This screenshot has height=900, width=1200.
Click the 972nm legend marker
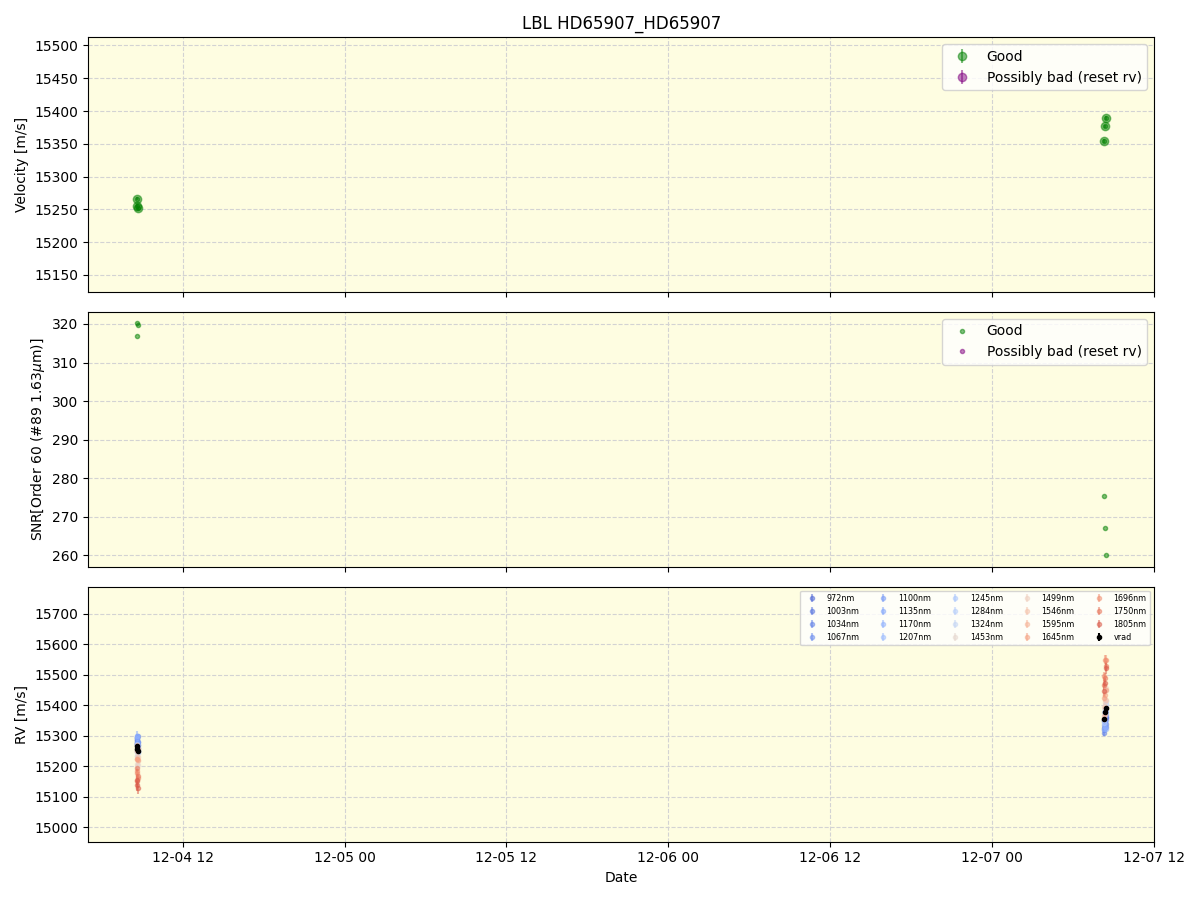coord(812,598)
